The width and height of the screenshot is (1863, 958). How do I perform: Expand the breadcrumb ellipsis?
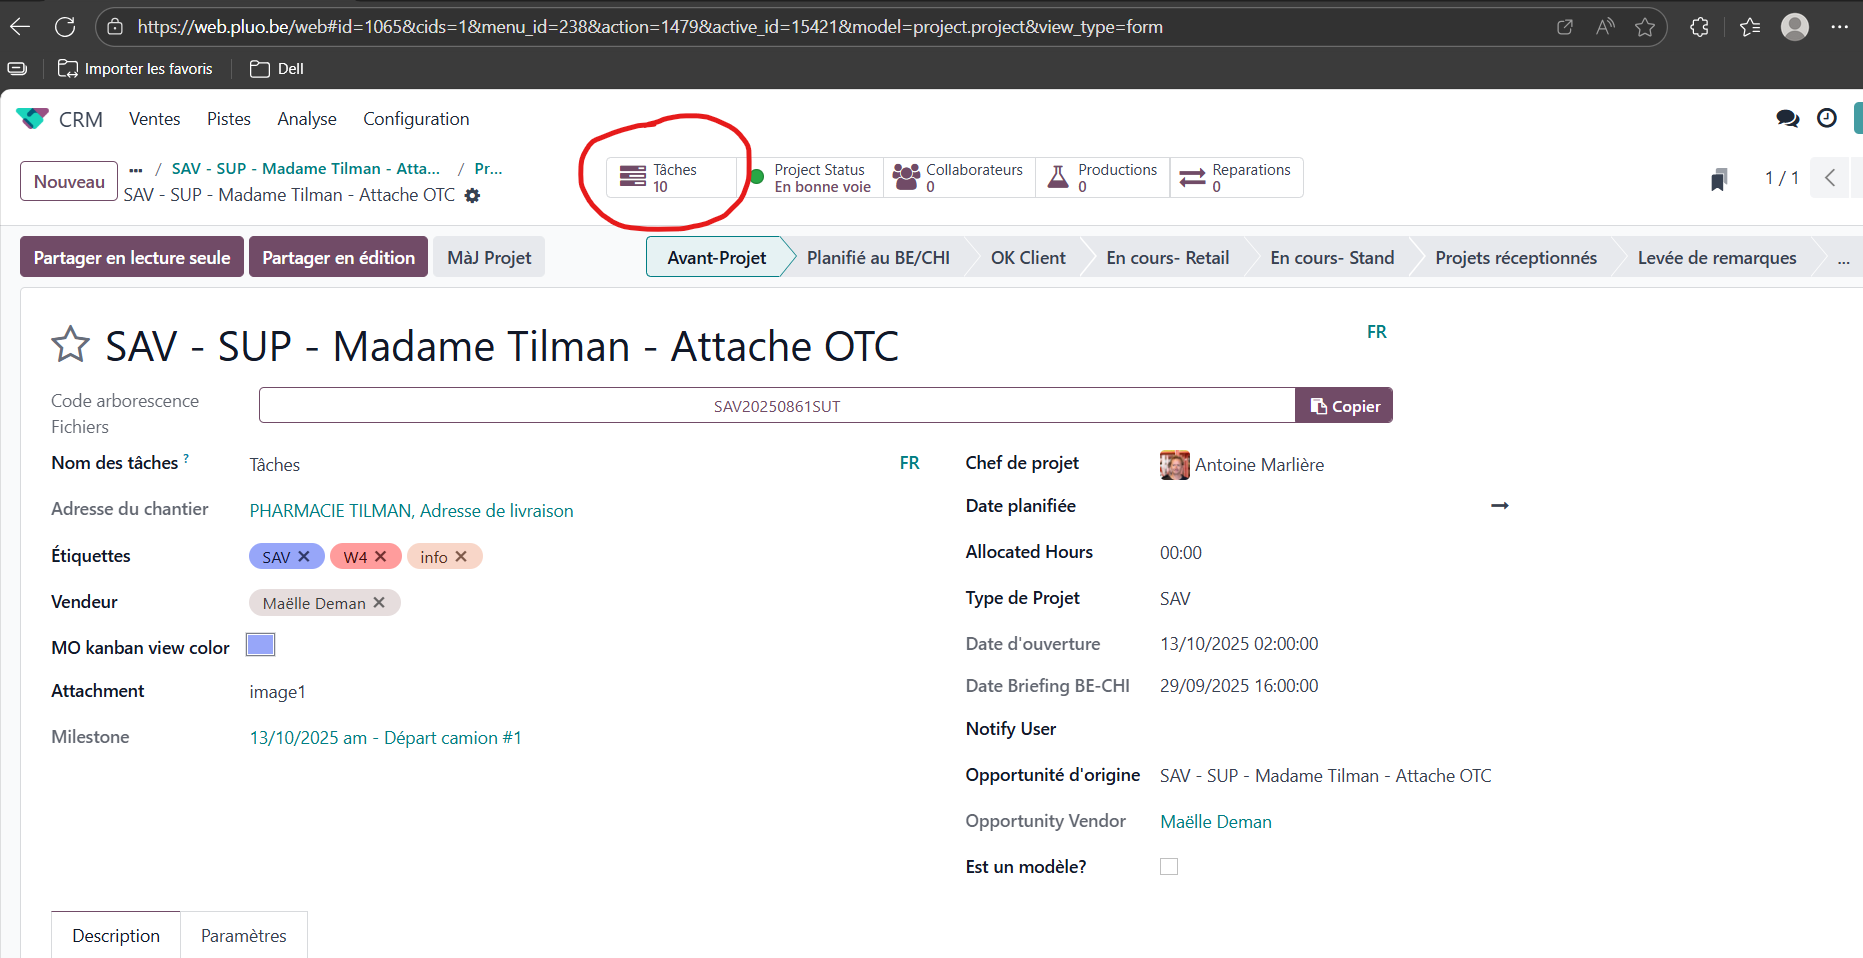click(136, 169)
